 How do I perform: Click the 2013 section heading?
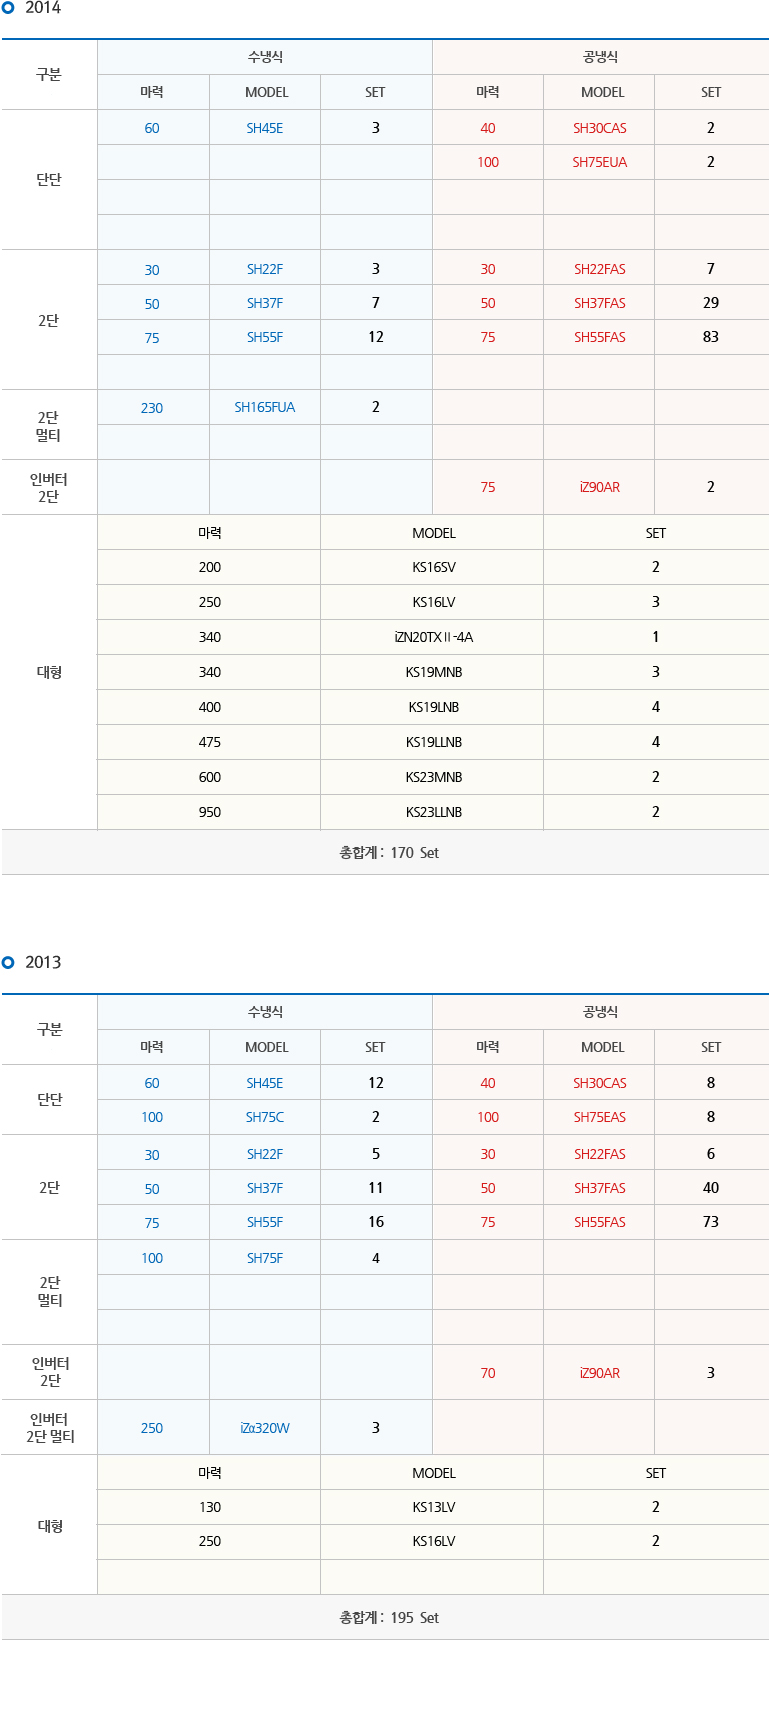(x=43, y=962)
